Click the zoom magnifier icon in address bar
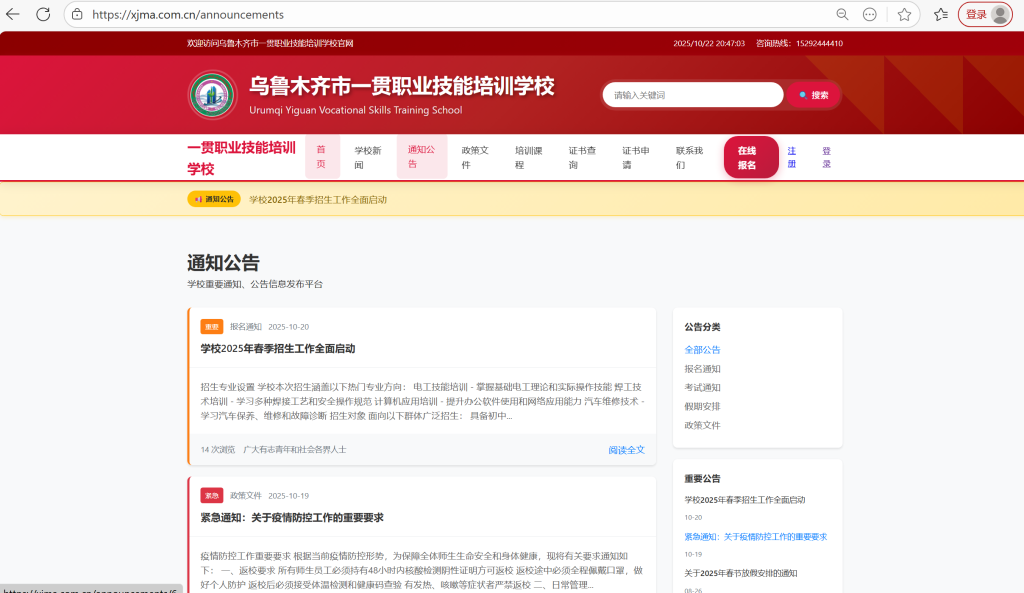The width and height of the screenshot is (1024, 593). [842, 14]
